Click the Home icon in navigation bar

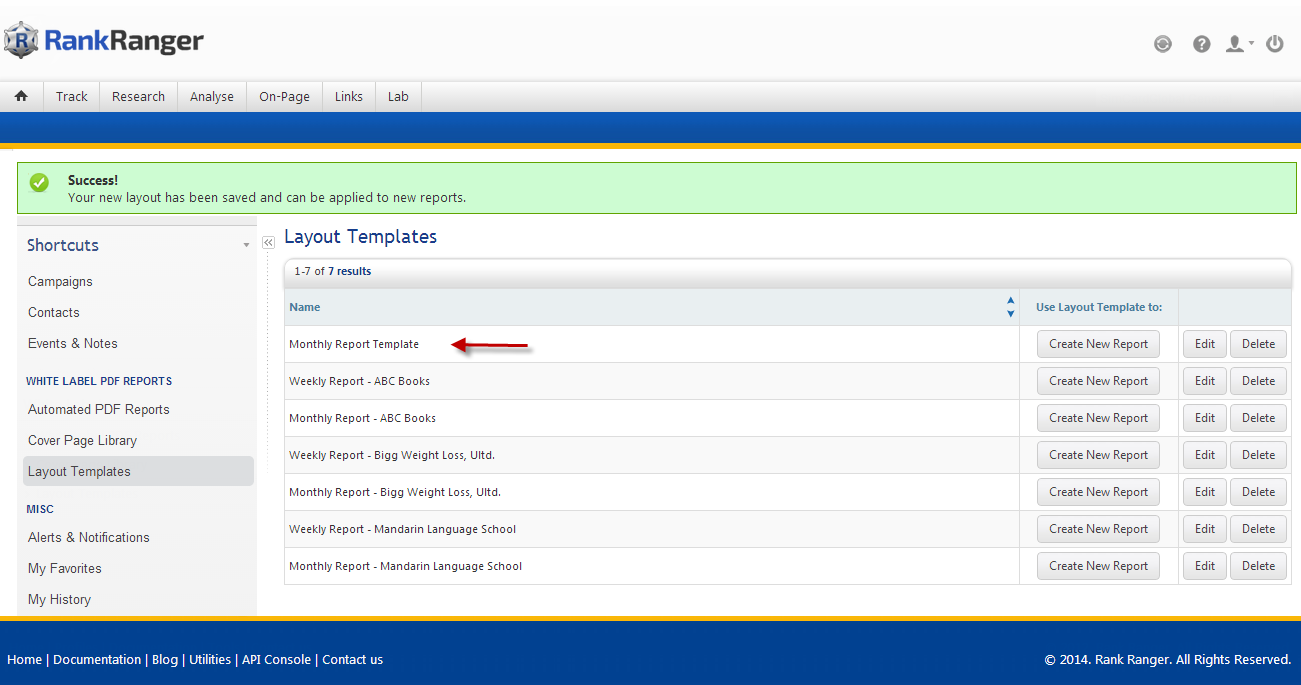coord(21,96)
